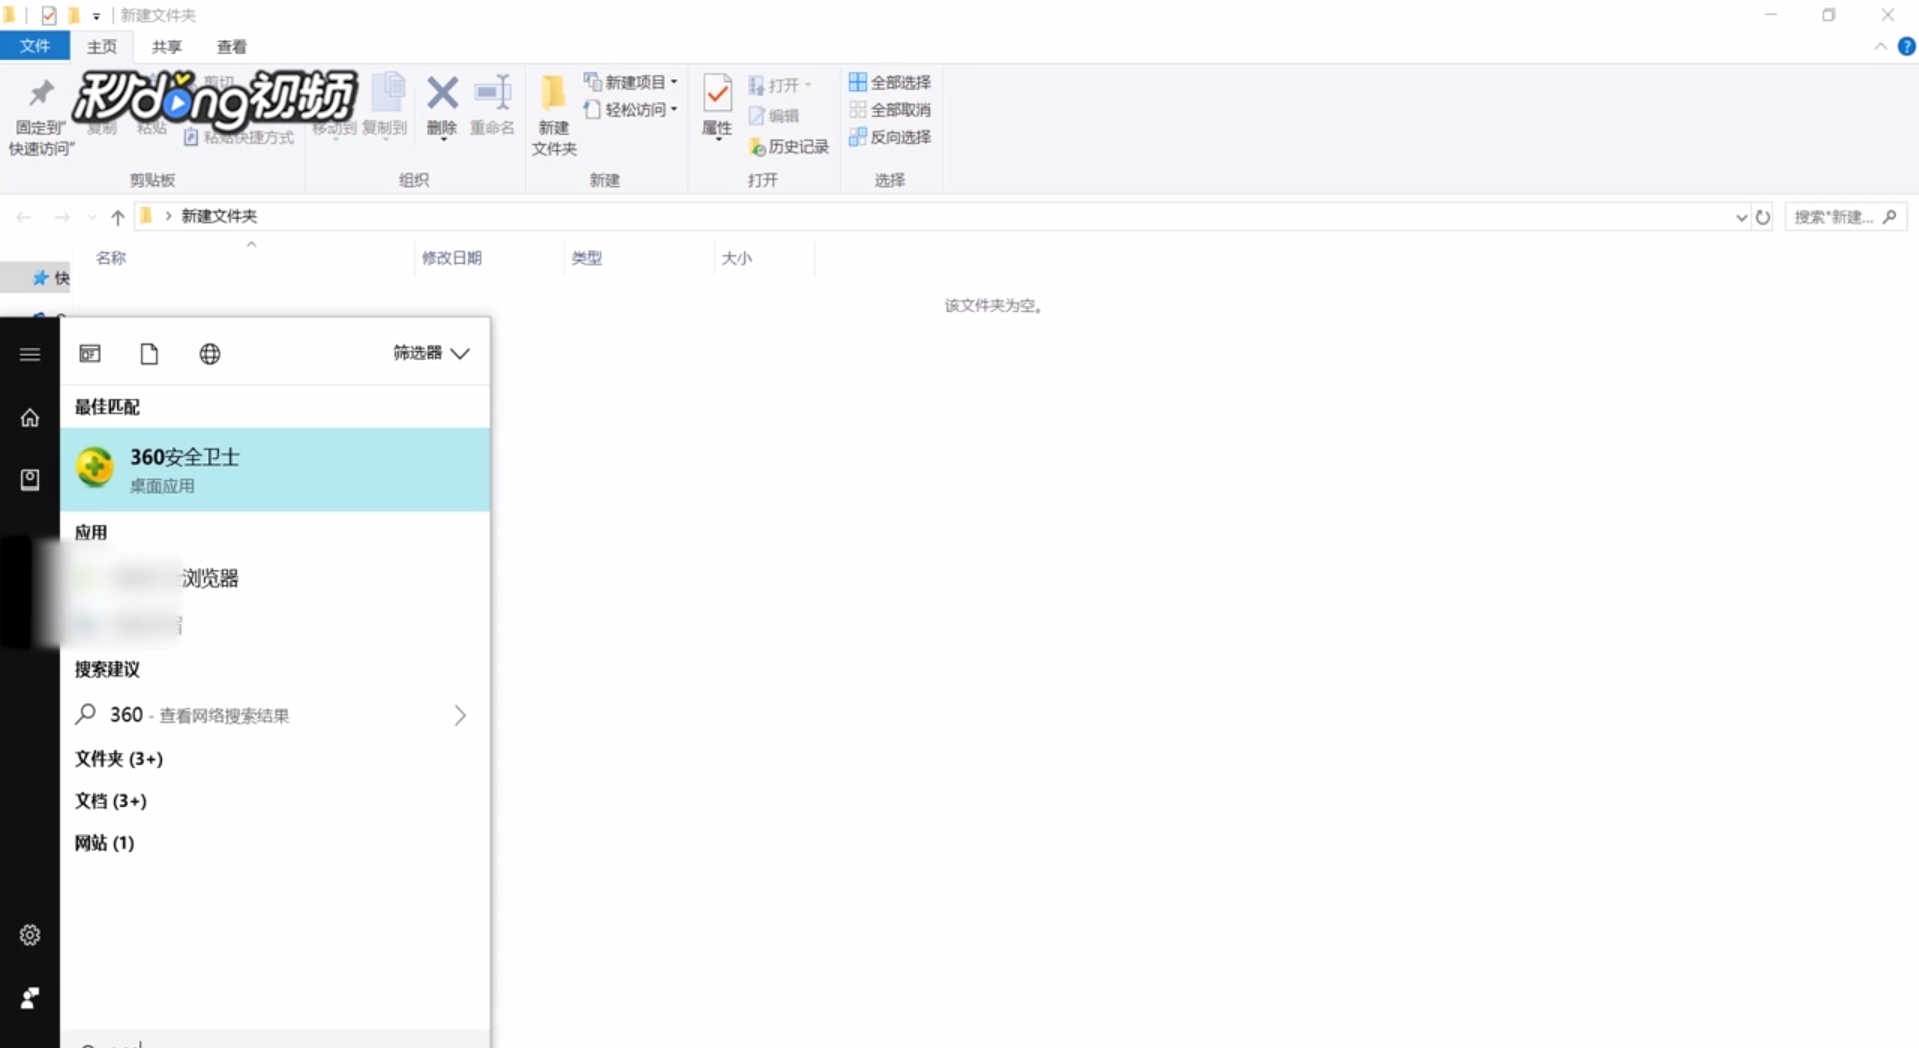The height and width of the screenshot is (1048, 1919).
Task: Sort by 名称 column header
Action: [x=111, y=258]
